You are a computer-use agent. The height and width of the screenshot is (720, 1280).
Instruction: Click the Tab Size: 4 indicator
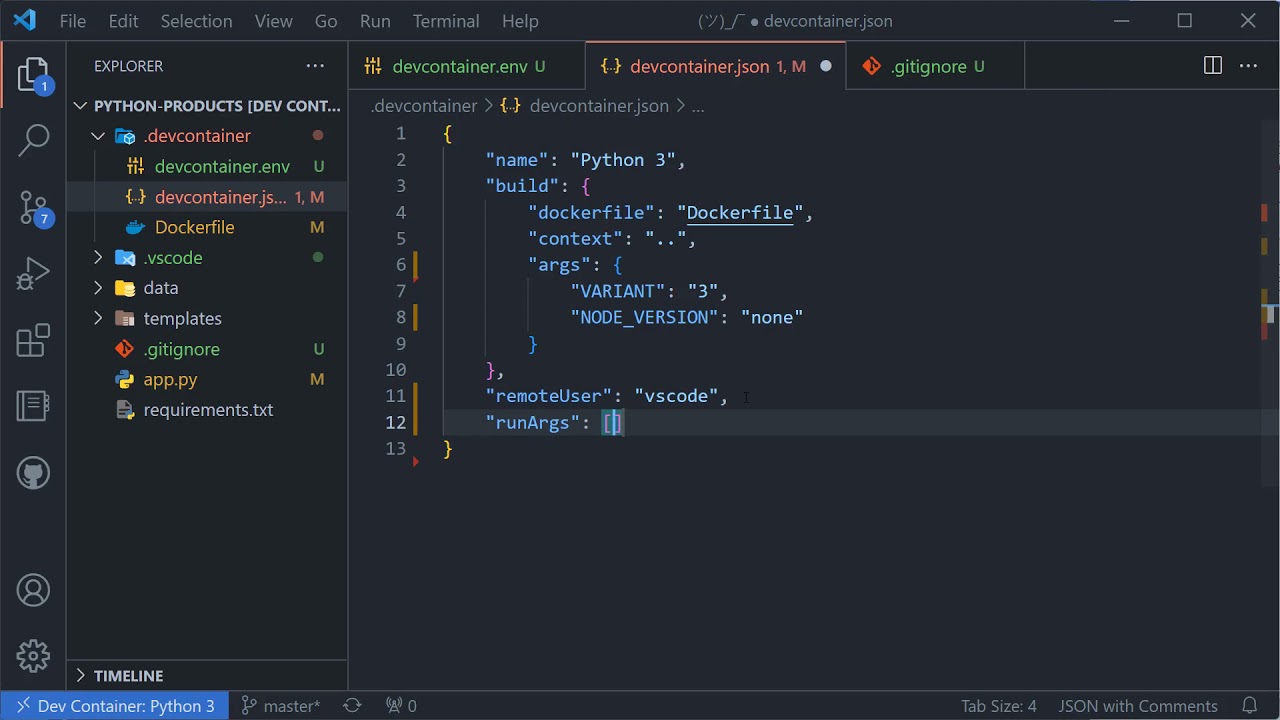tap(998, 706)
